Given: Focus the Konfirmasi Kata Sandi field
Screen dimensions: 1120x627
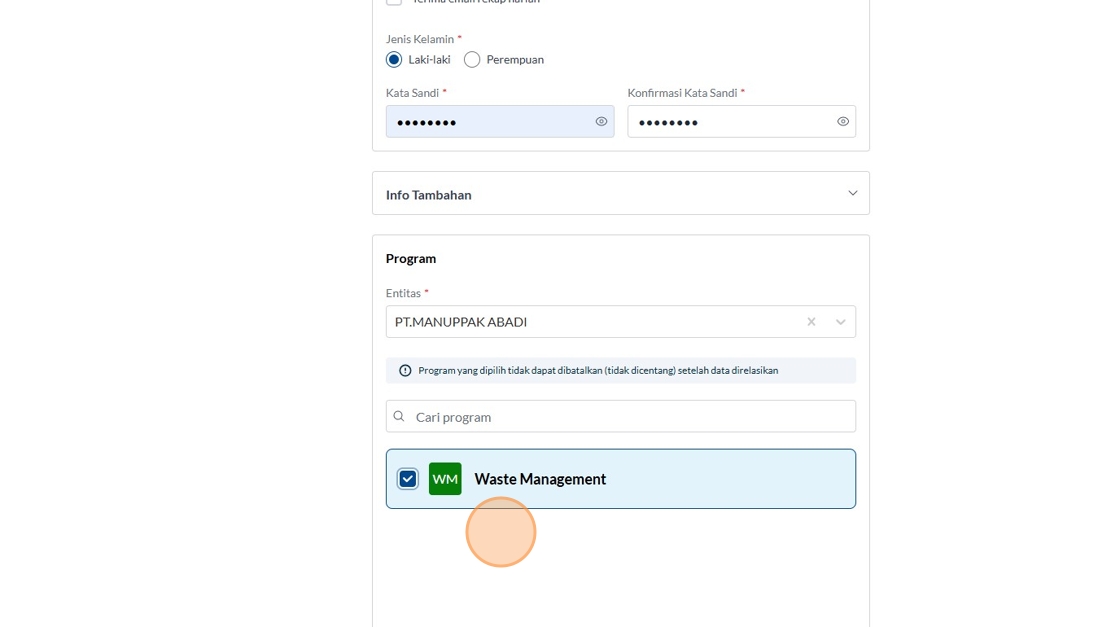Looking at the screenshot, I should click(730, 122).
